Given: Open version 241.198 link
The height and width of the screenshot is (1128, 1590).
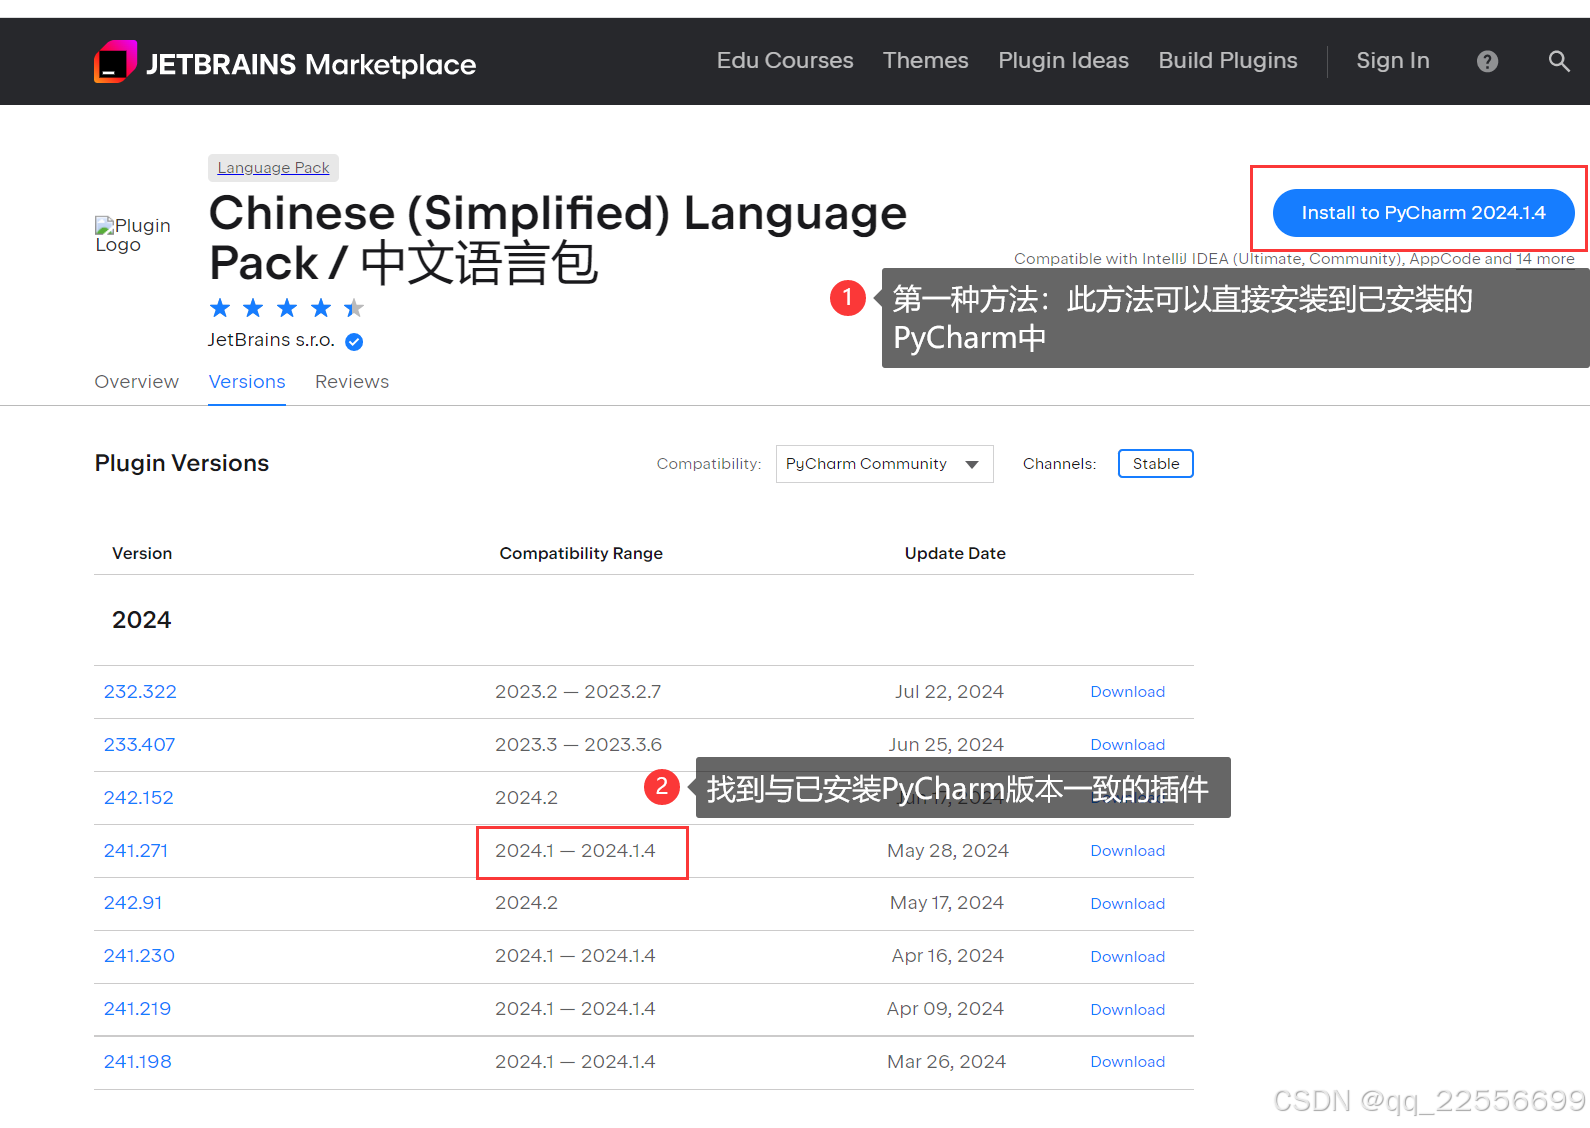Looking at the screenshot, I should click(x=138, y=1062).
